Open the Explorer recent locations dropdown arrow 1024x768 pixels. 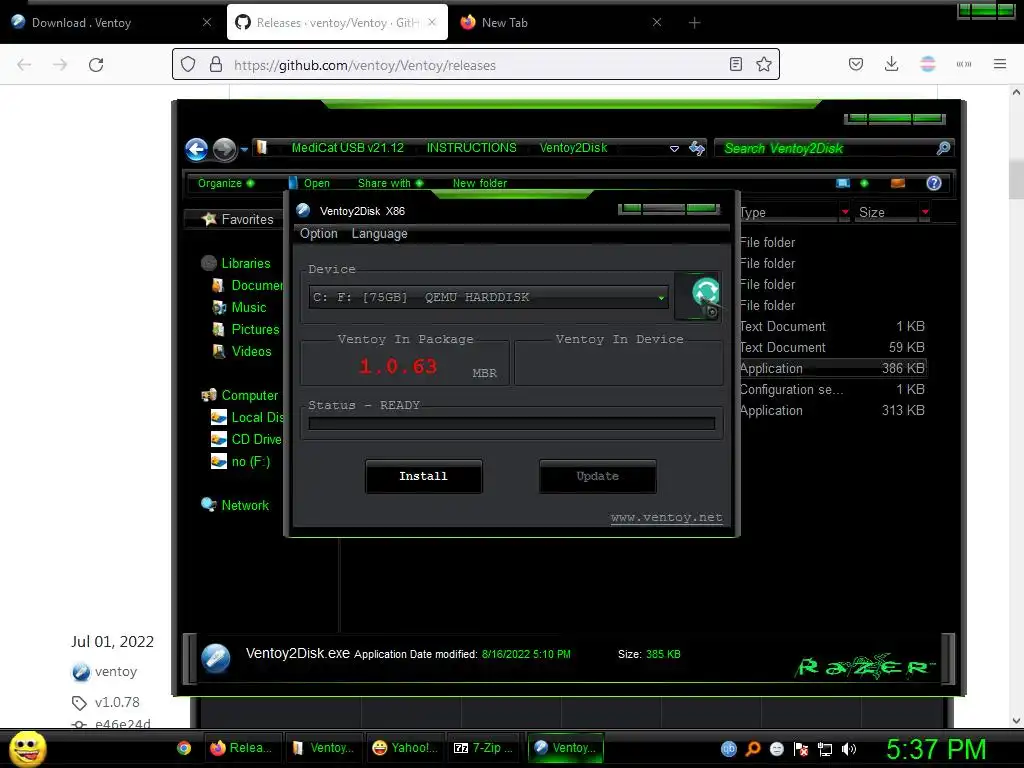244,150
